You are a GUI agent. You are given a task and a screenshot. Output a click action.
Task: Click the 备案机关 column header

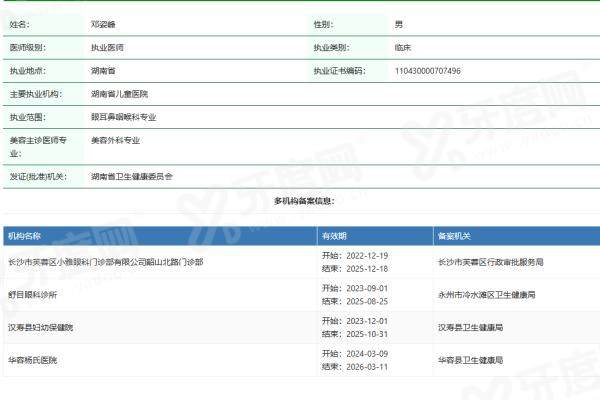453,236
